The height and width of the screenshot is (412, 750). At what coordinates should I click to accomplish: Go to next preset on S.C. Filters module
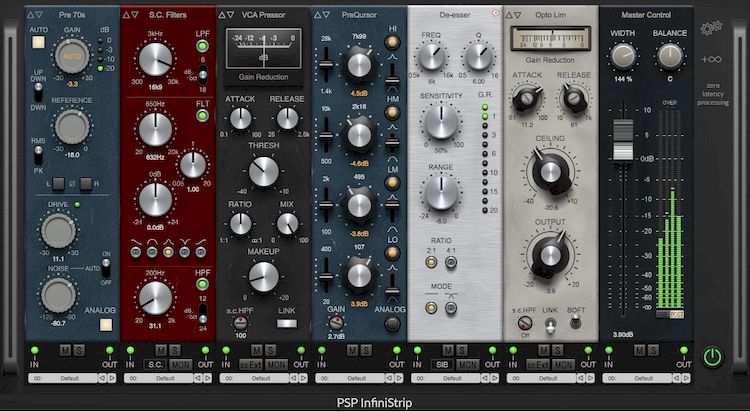pyautogui.click(x=207, y=378)
